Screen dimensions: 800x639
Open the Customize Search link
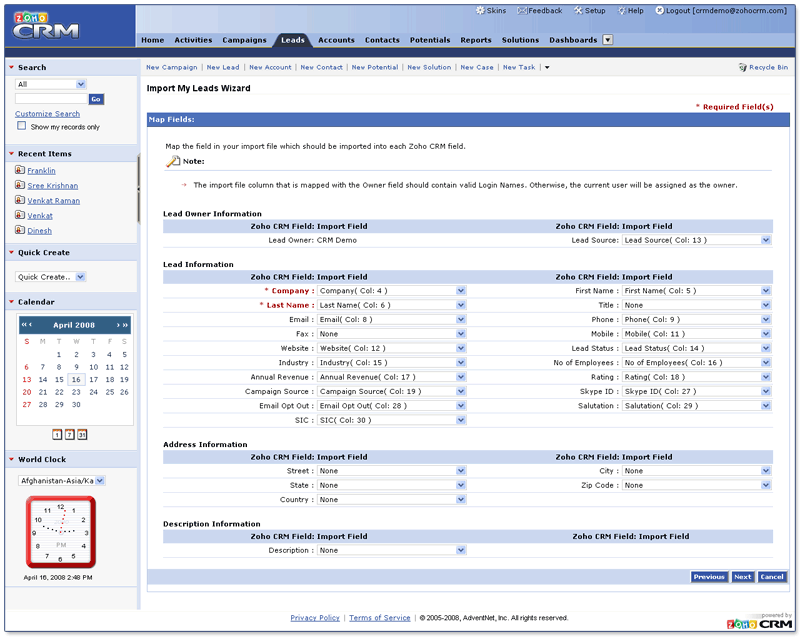(x=47, y=114)
